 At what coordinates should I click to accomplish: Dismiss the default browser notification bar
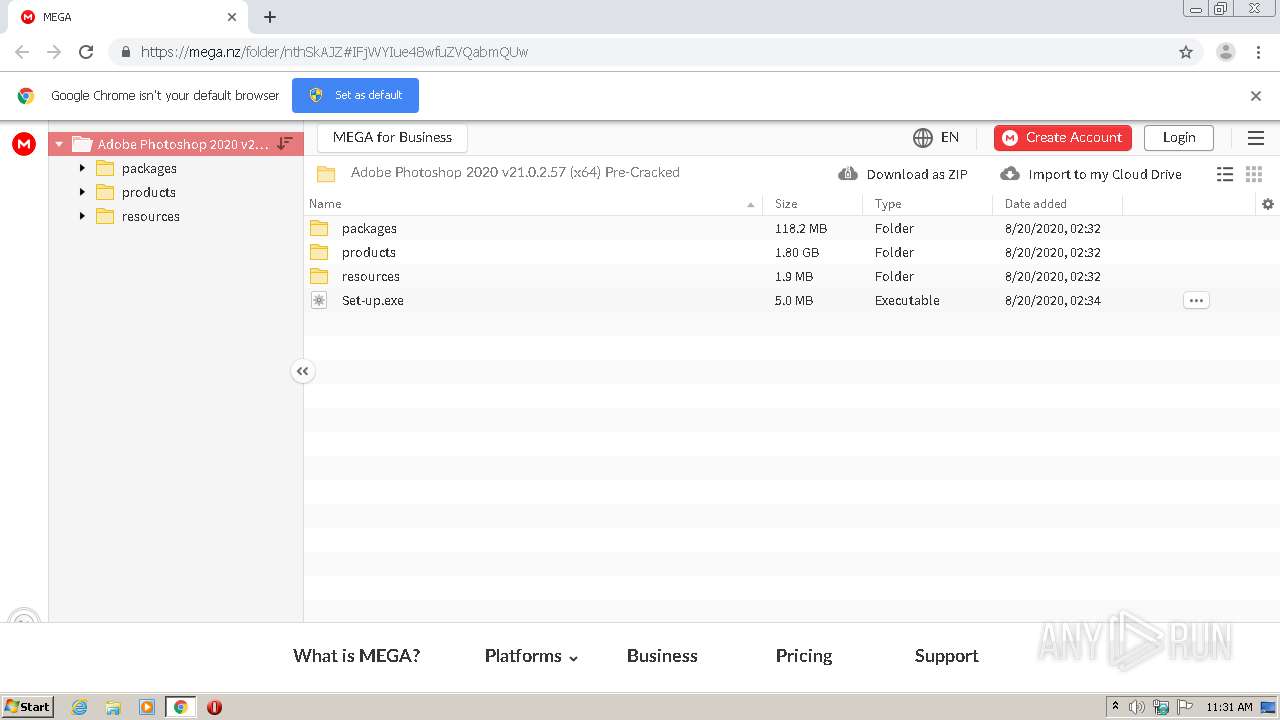pos(1256,96)
